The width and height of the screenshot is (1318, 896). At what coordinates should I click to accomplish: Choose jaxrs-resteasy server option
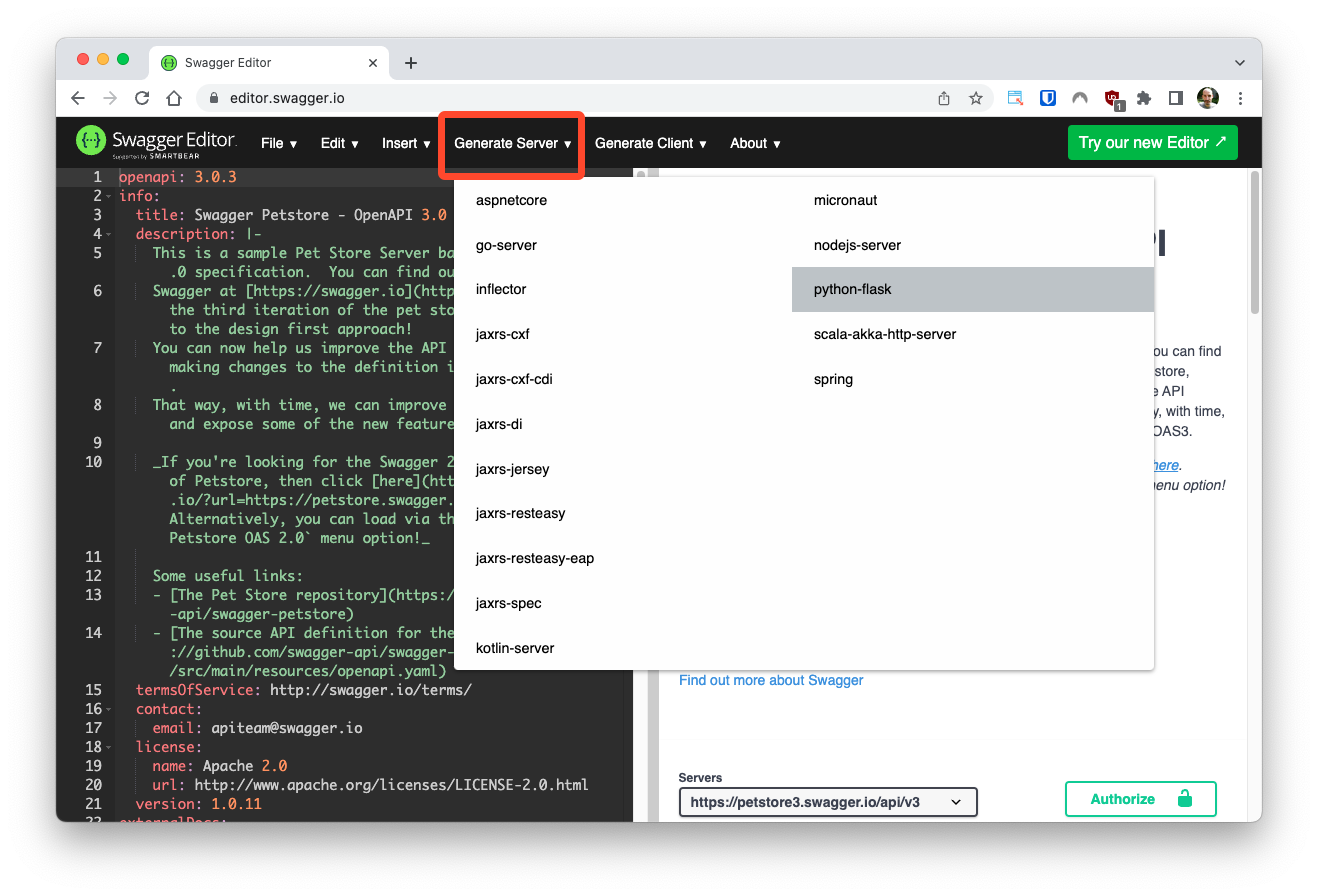[623, 513]
